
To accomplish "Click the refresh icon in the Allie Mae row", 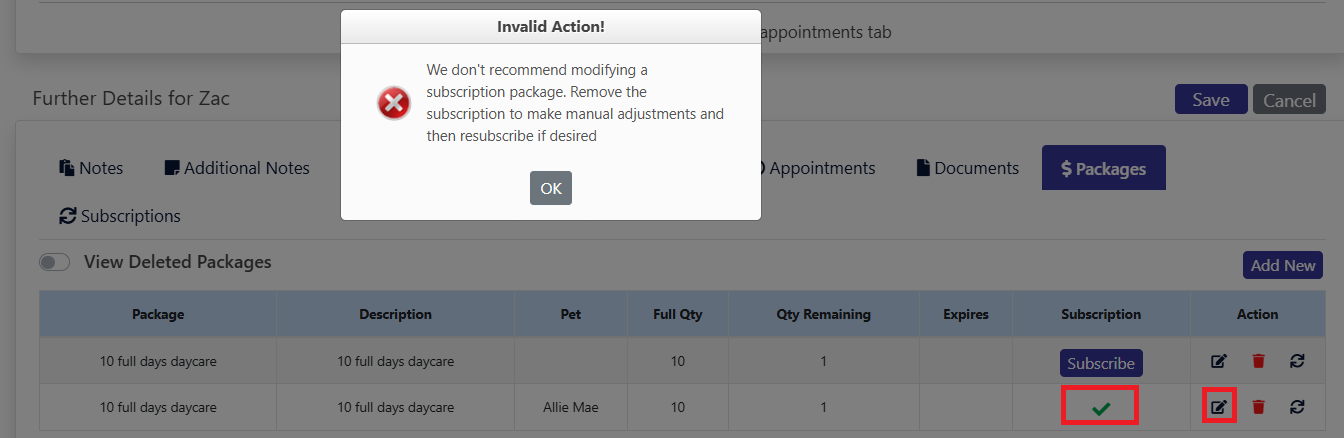I will (x=1297, y=406).
